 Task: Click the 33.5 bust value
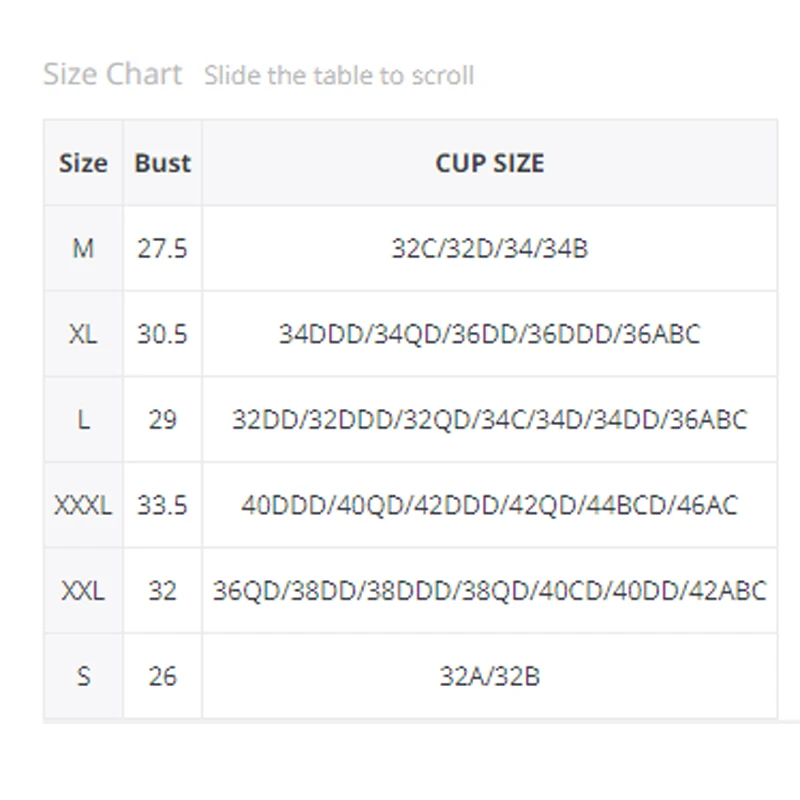(162, 505)
